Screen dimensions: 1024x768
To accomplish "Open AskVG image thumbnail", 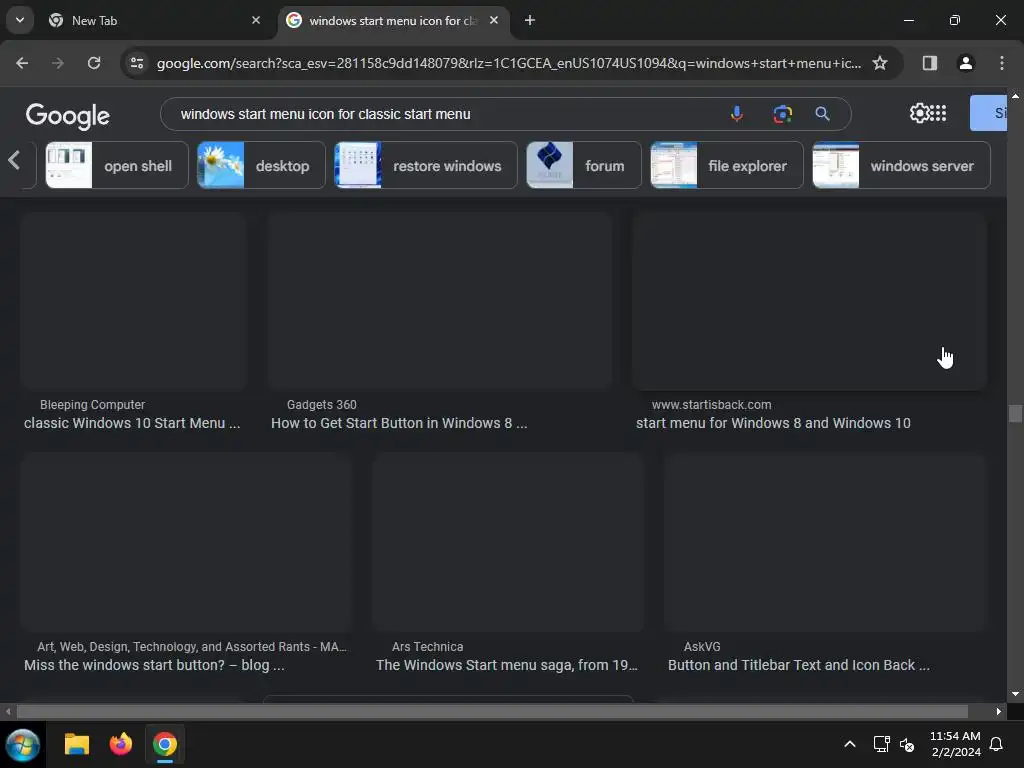I will click(x=825, y=543).
